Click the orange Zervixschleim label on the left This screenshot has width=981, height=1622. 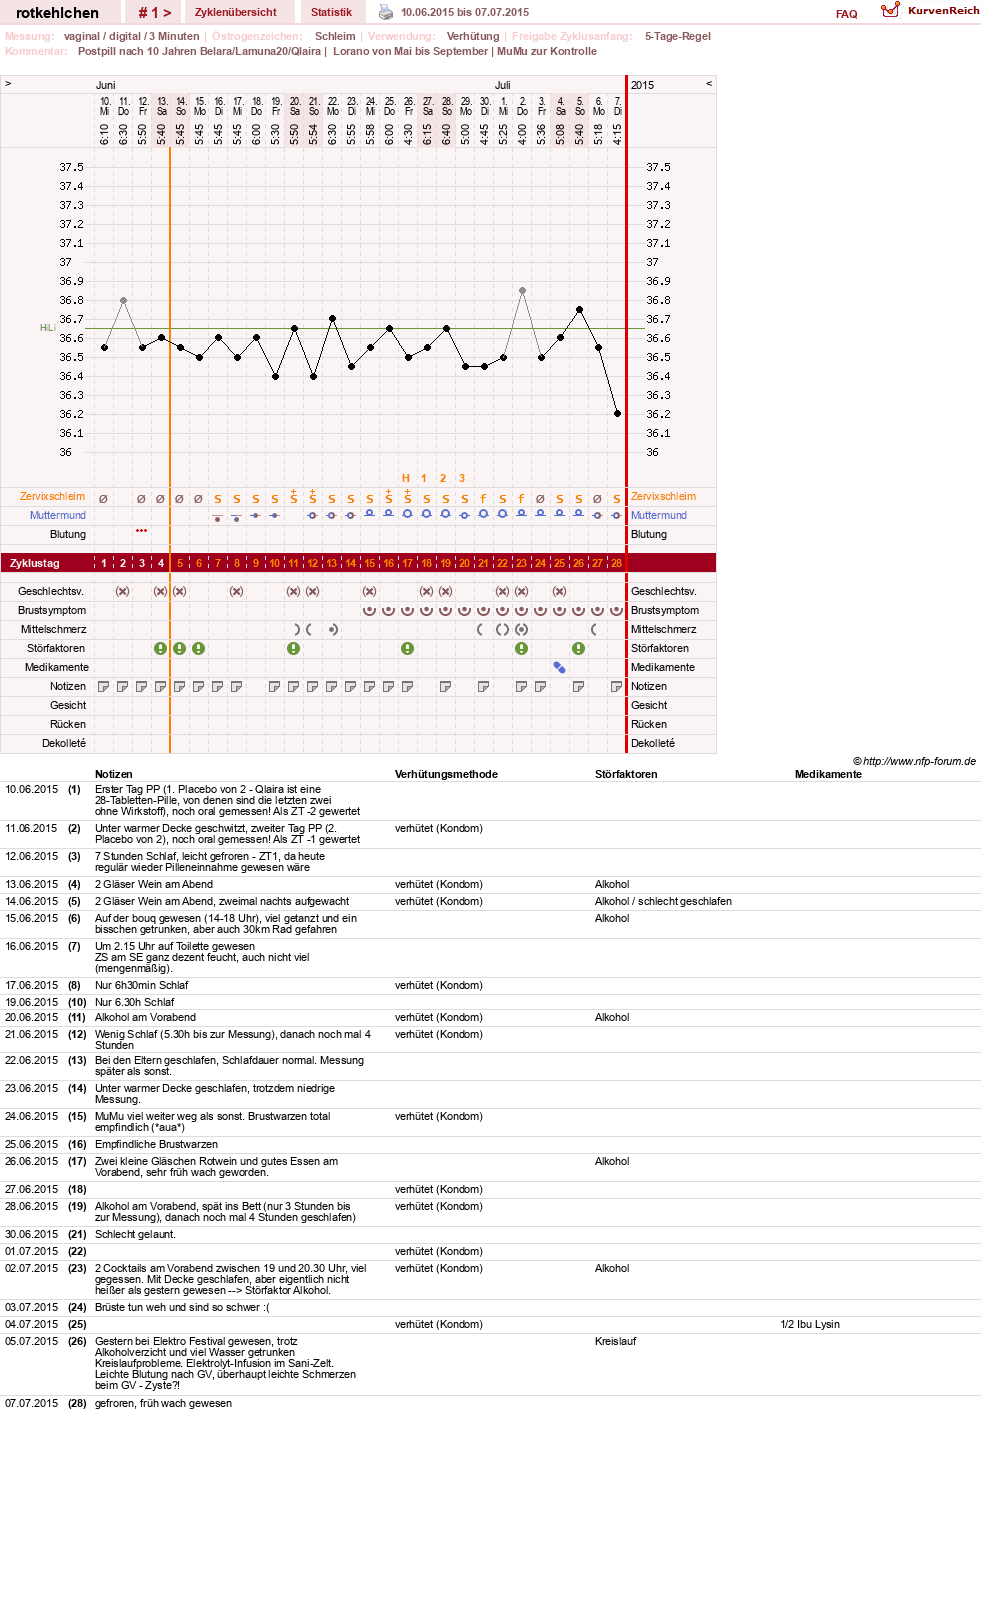click(52, 496)
